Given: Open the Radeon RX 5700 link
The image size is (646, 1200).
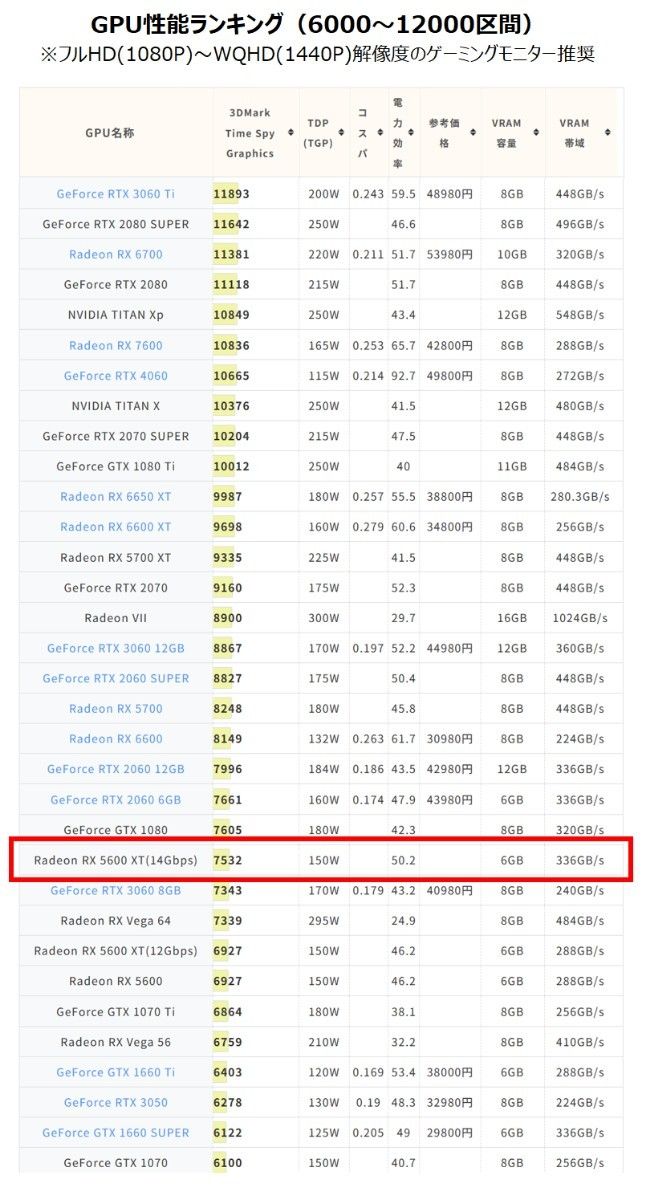Looking at the screenshot, I should (x=116, y=708).
